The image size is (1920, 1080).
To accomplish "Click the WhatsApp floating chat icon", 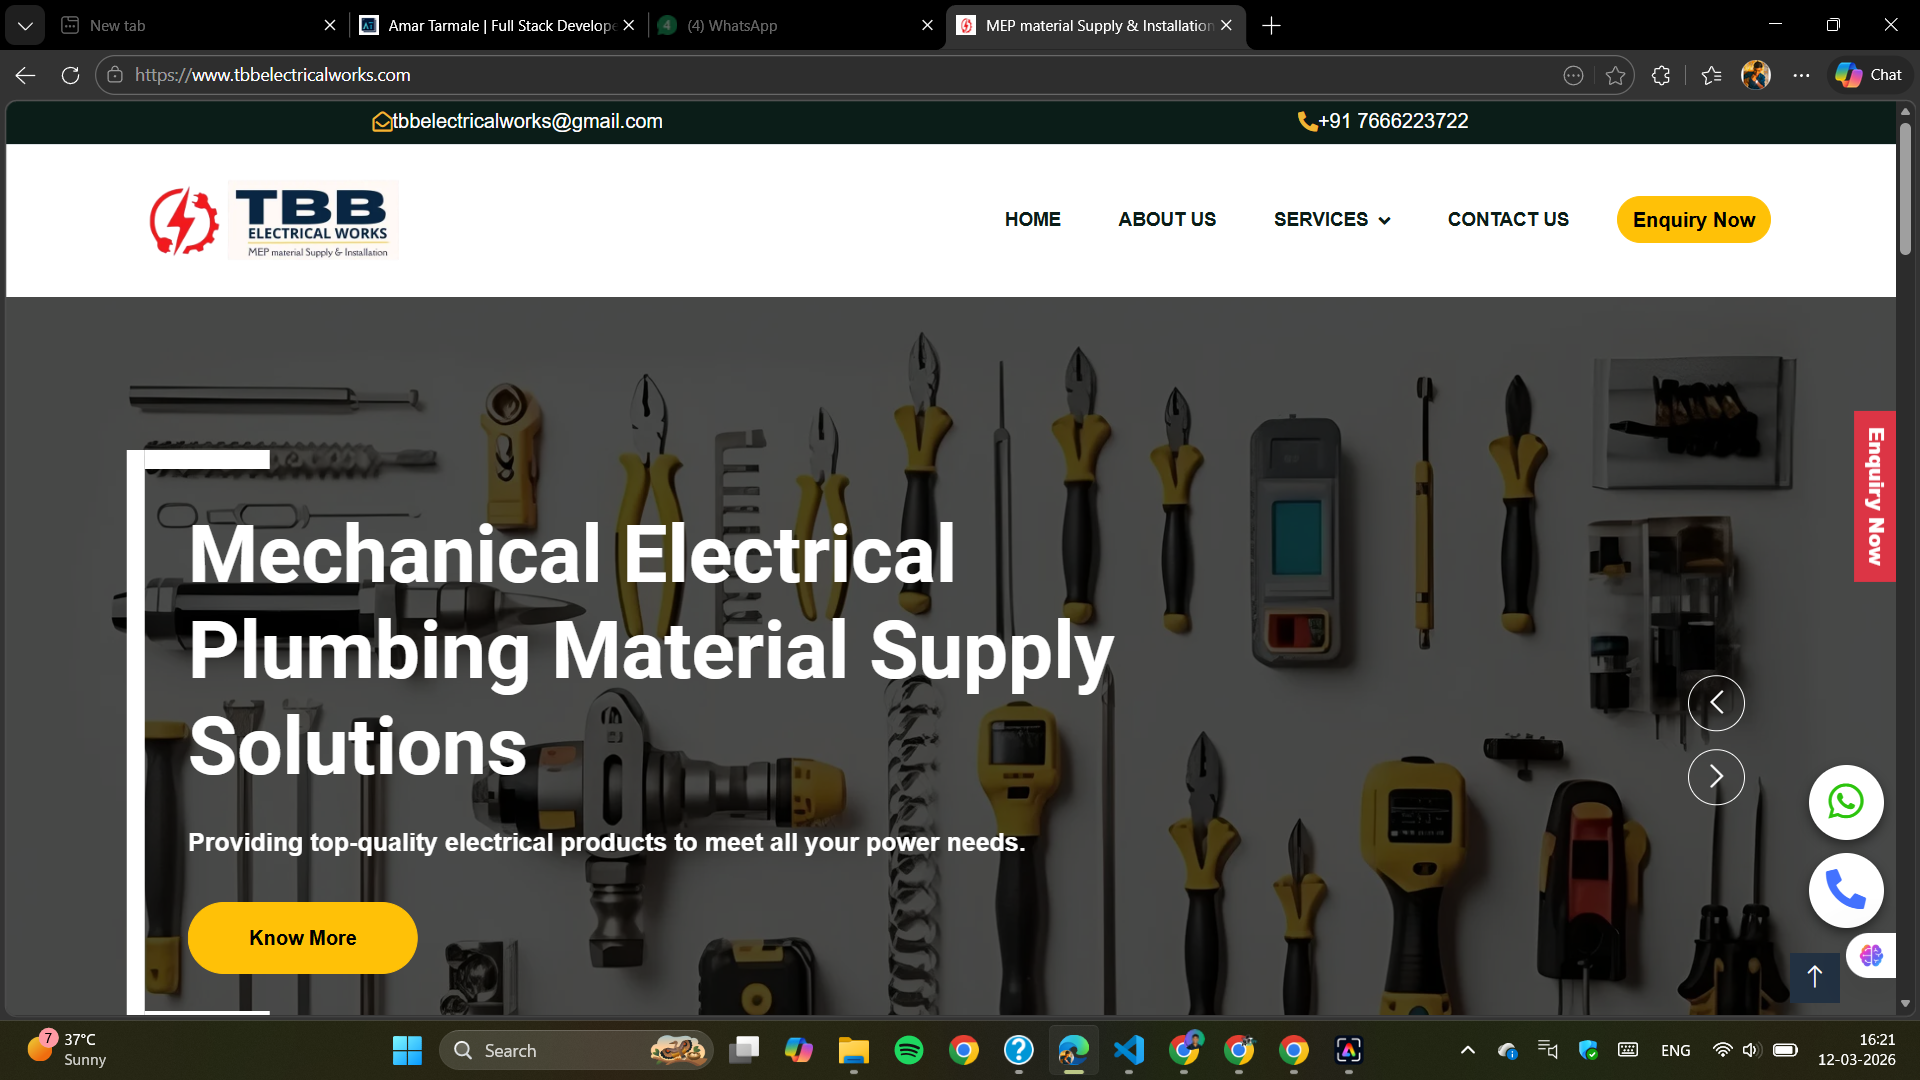I will pos(1845,802).
